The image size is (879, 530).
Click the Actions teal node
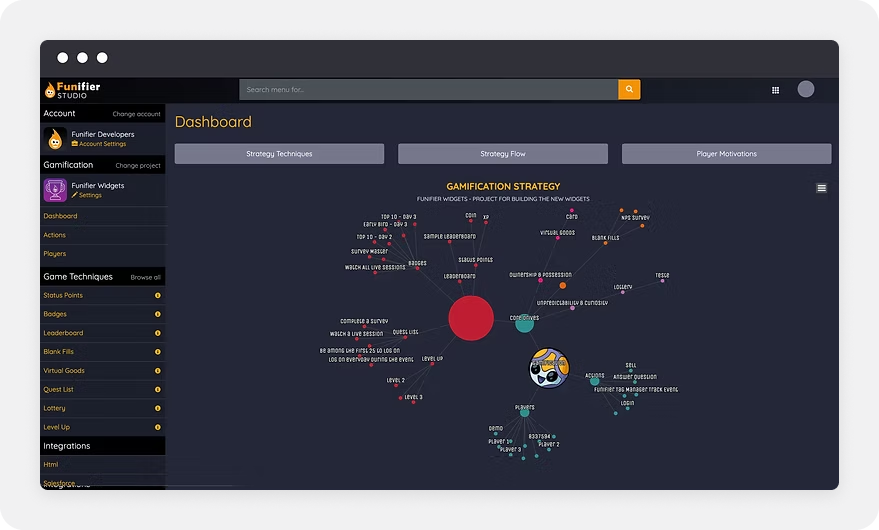594,381
